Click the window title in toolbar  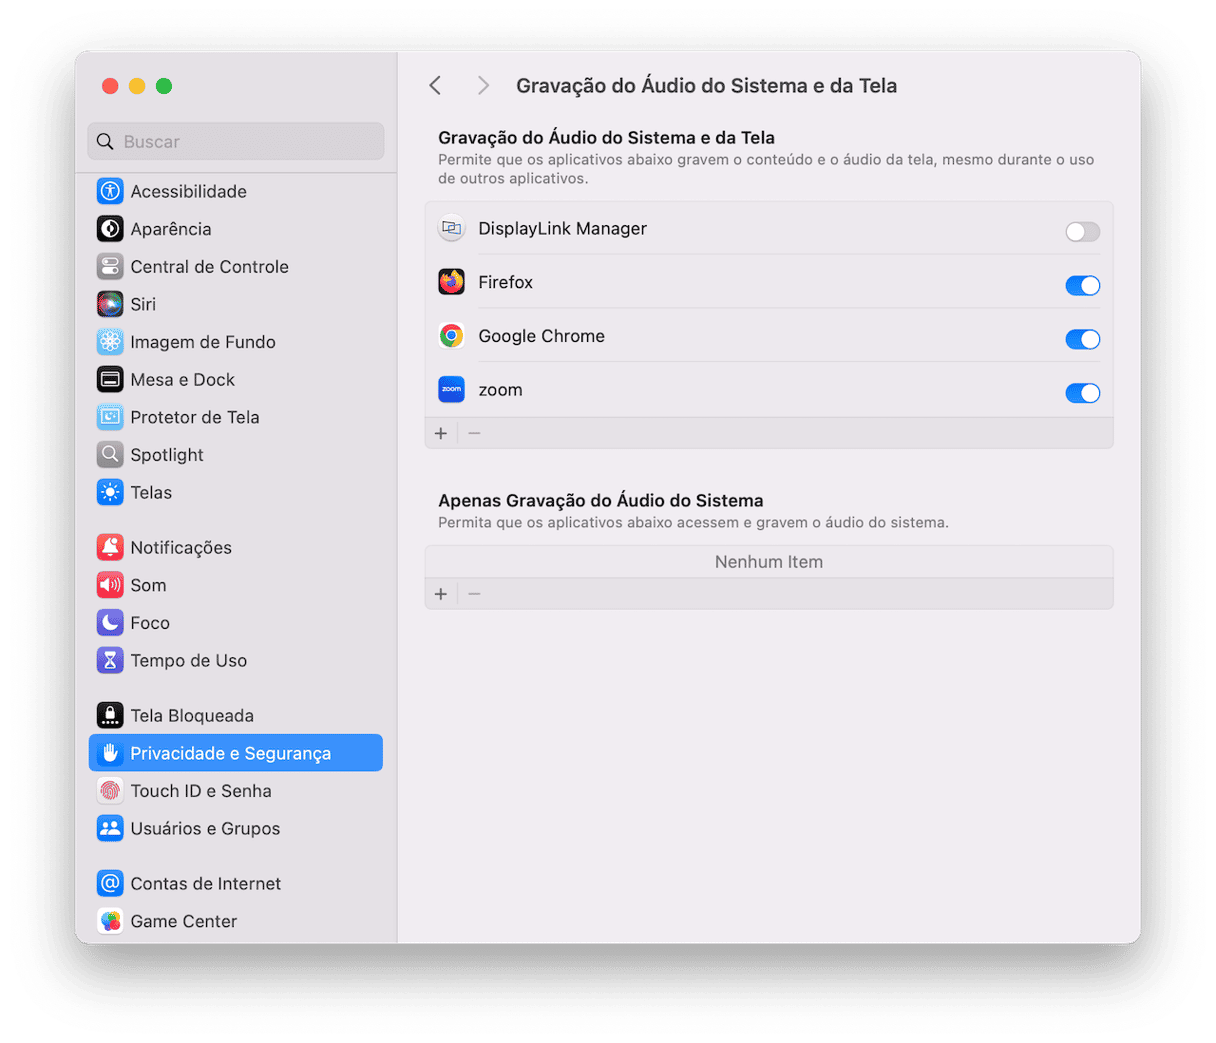pyautogui.click(x=706, y=86)
